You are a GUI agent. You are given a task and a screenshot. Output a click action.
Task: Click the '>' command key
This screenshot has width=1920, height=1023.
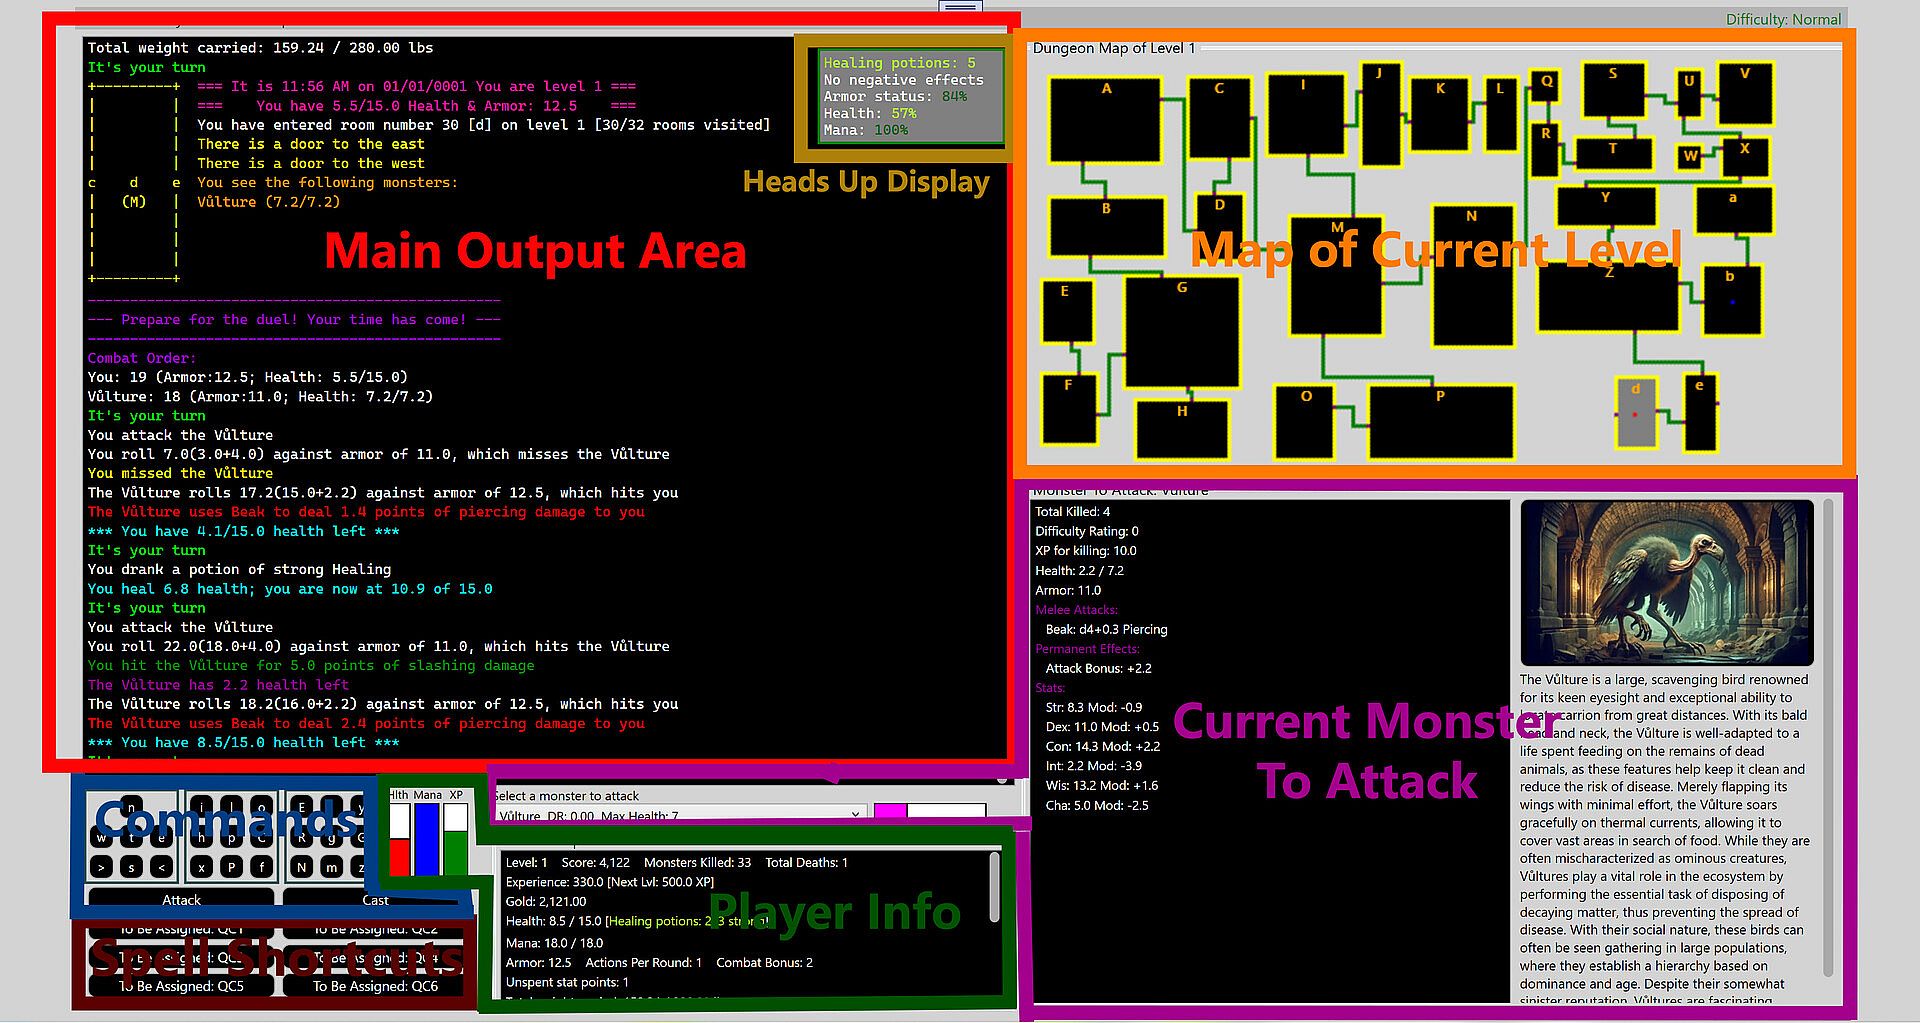(101, 867)
